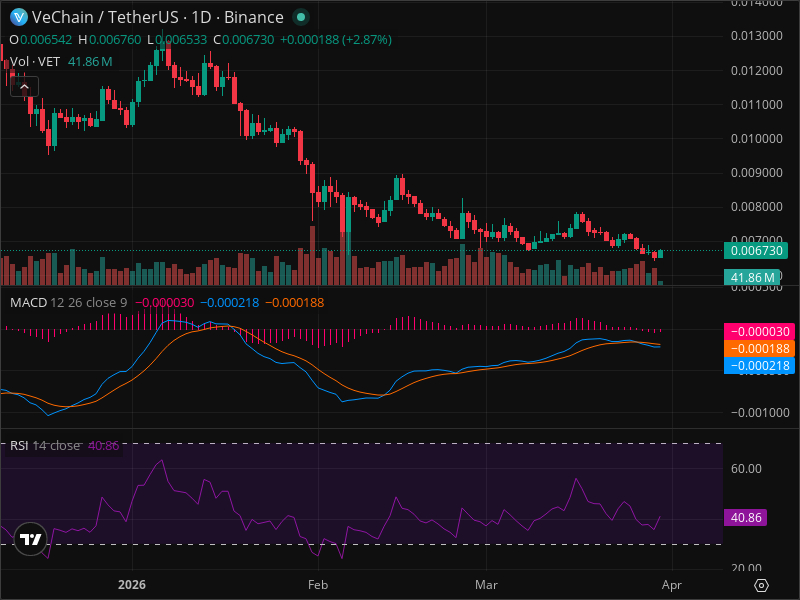The width and height of the screenshot is (800, 600).
Task: Click the current price label 0.006730
Action: point(756,251)
